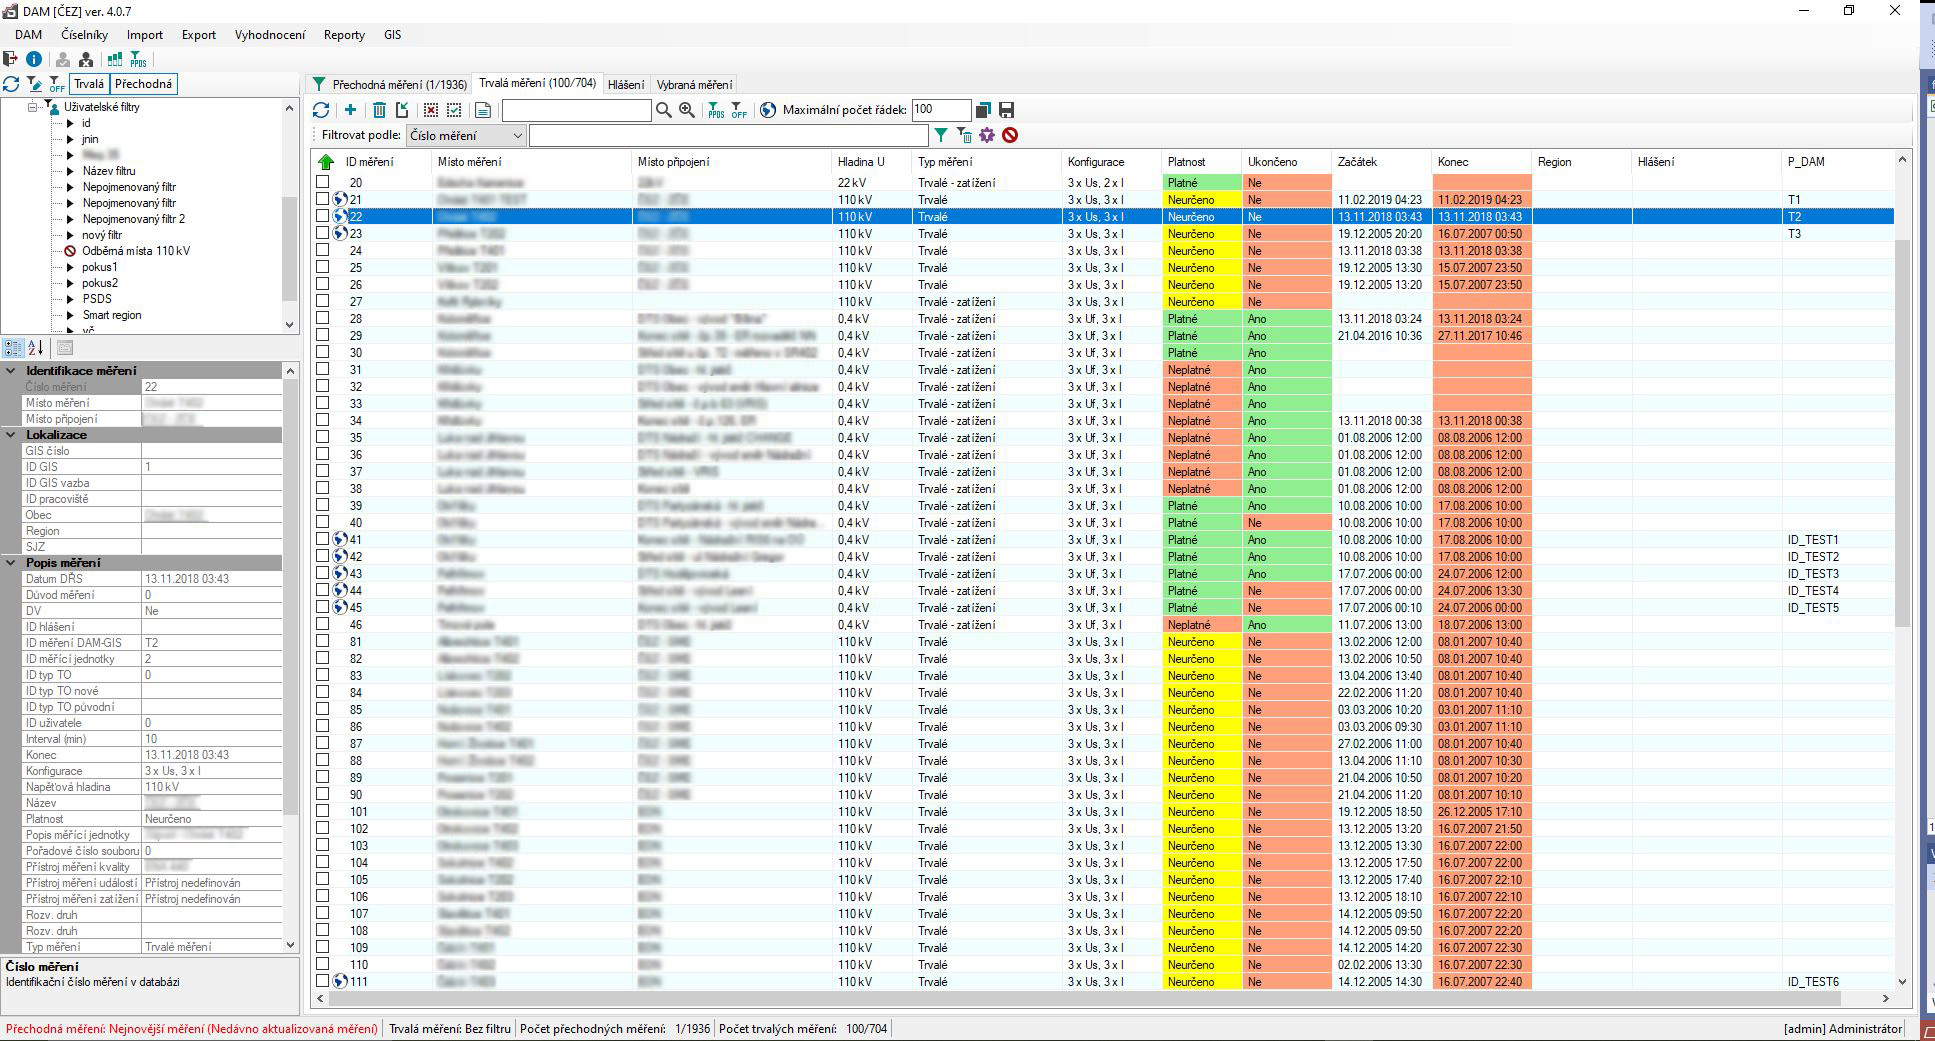Click the floppy disk save icon
This screenshot has height=1041, width=1935.
[1006, 110]
